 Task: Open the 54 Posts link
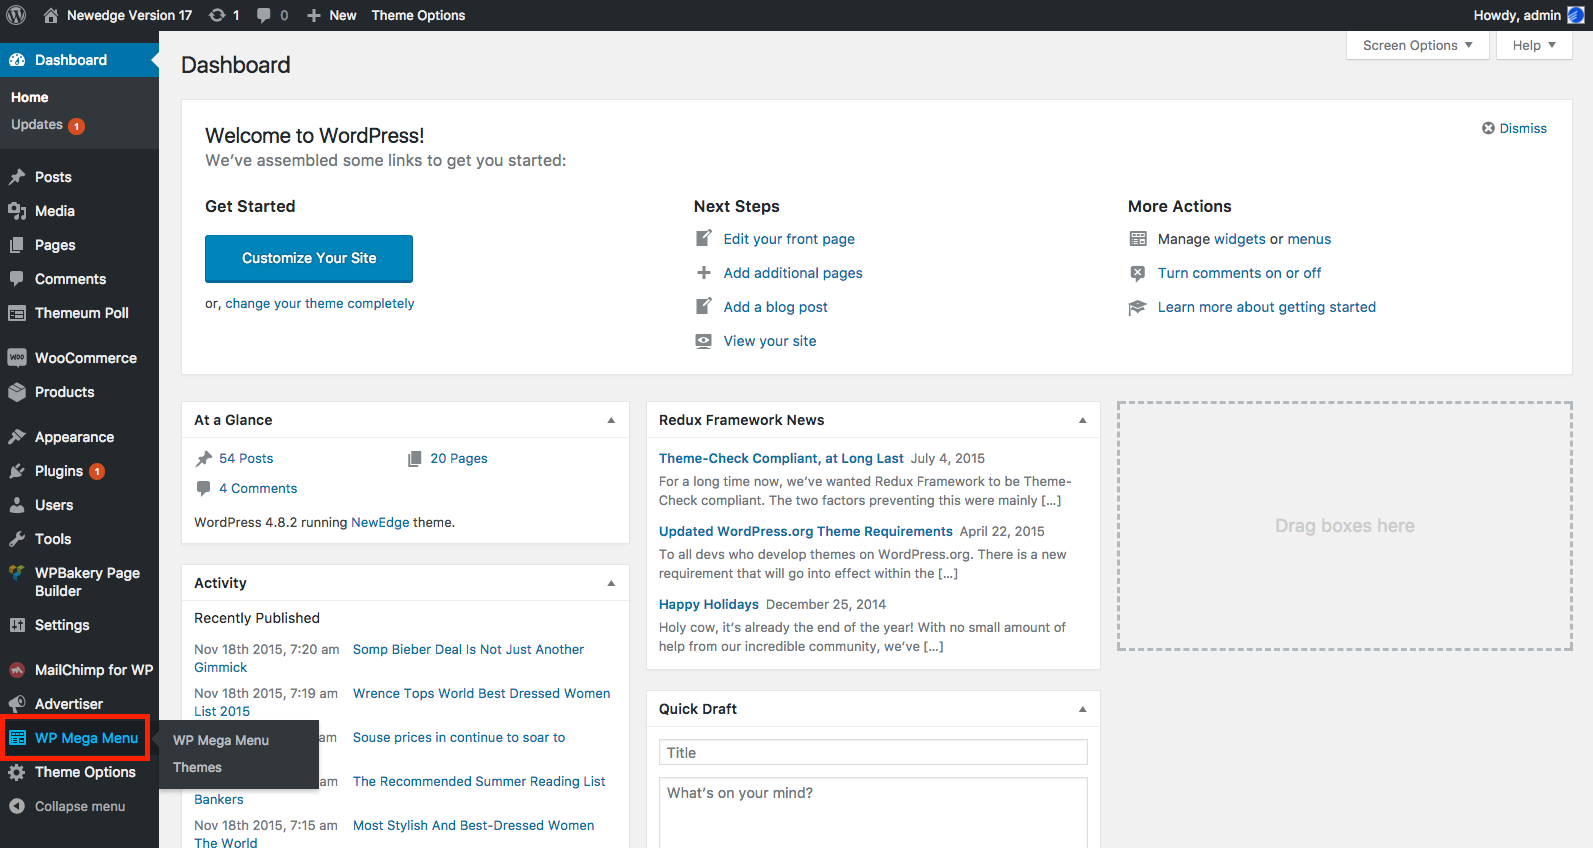coord(246,458)
